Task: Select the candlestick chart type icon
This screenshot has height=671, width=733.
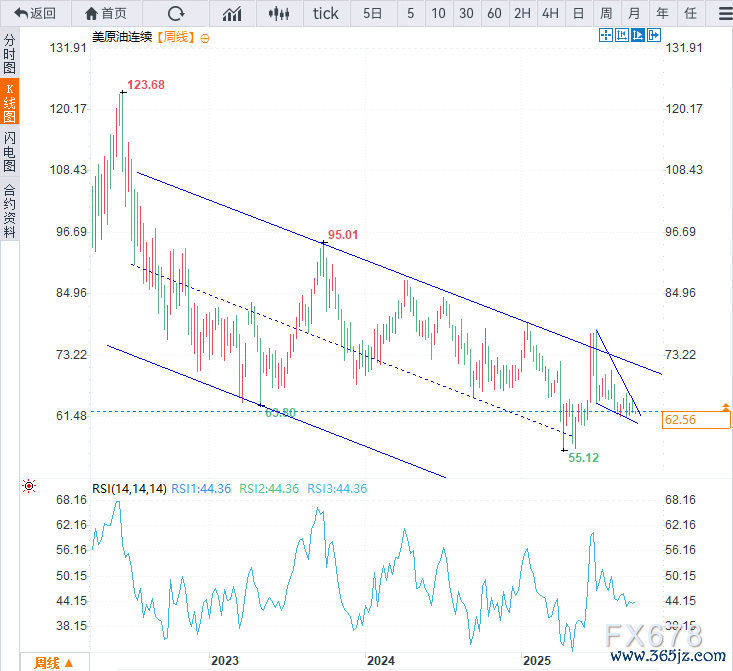Action: 280,13
